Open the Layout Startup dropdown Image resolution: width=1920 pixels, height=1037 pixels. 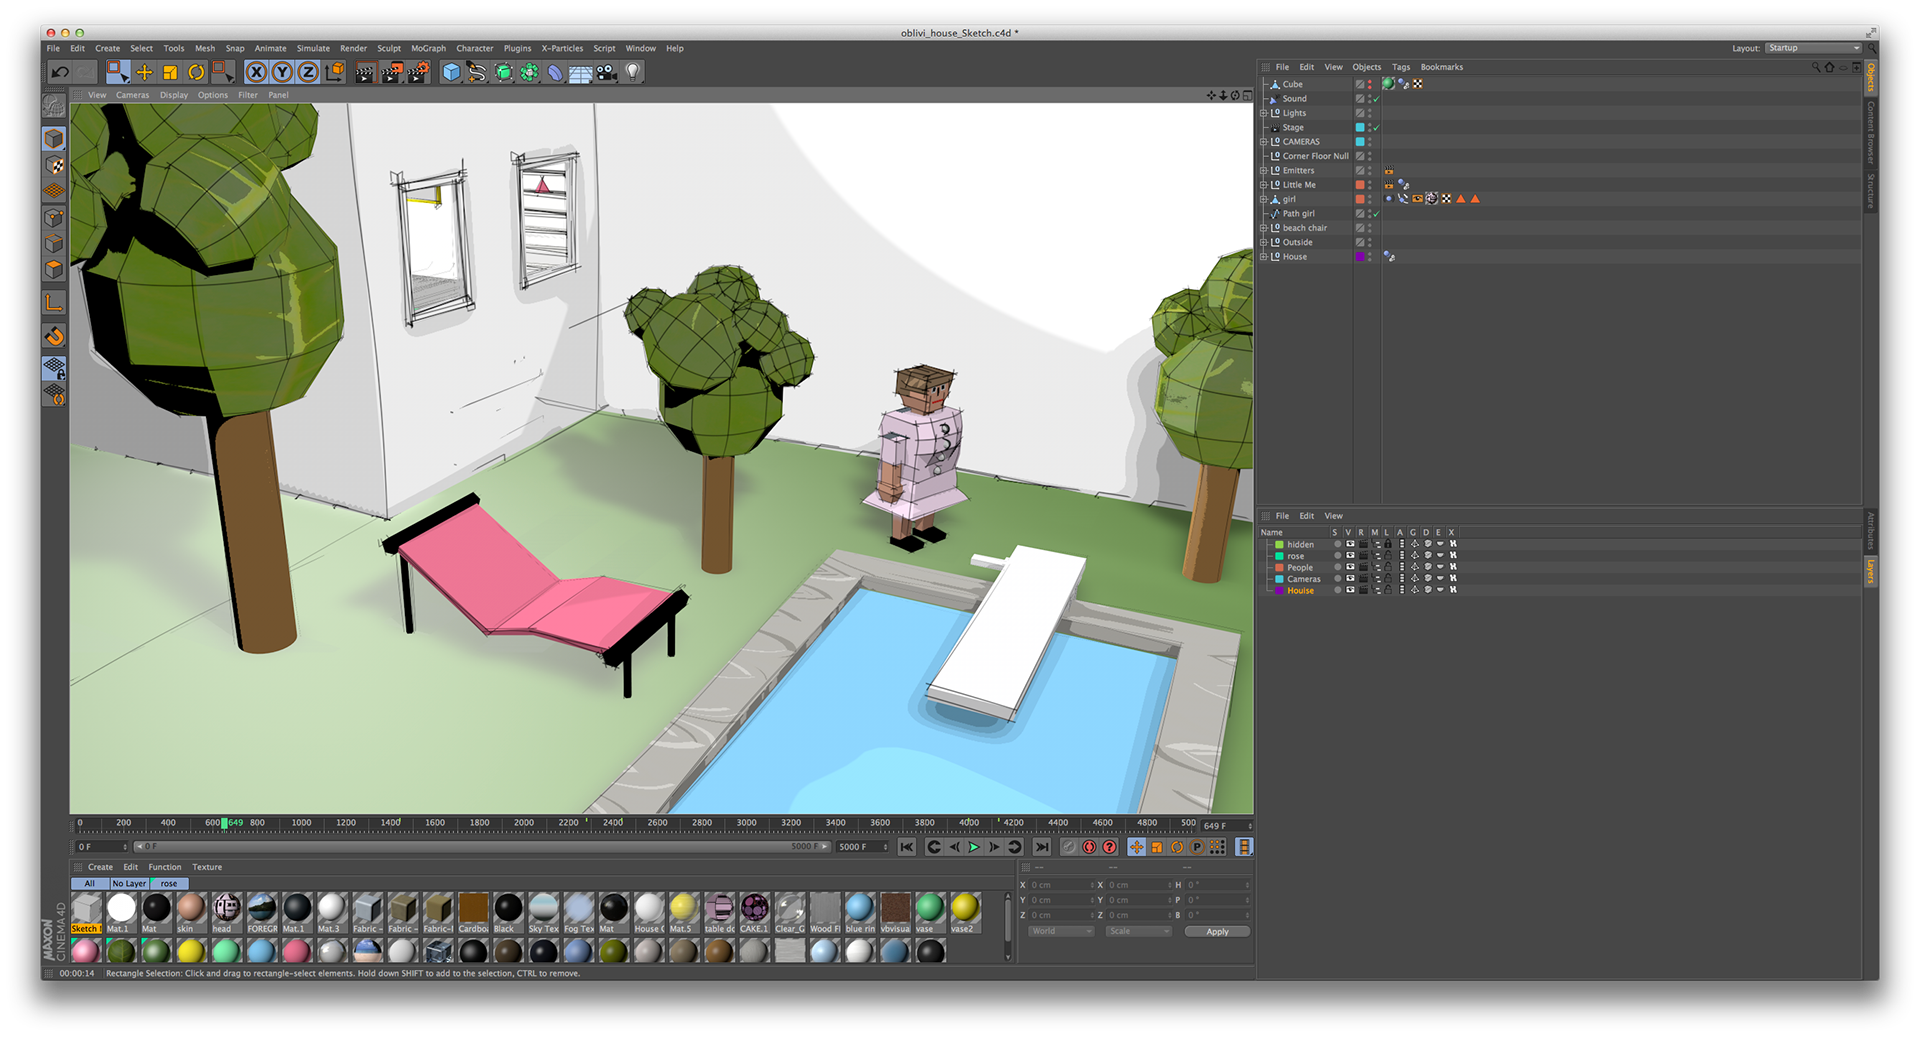point(1813,48)
